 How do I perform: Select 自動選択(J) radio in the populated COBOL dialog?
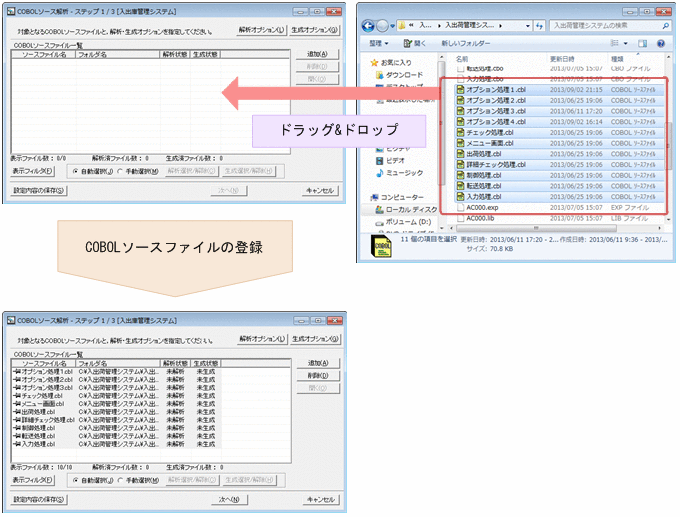pyautogui.click(x=75, y=480)
